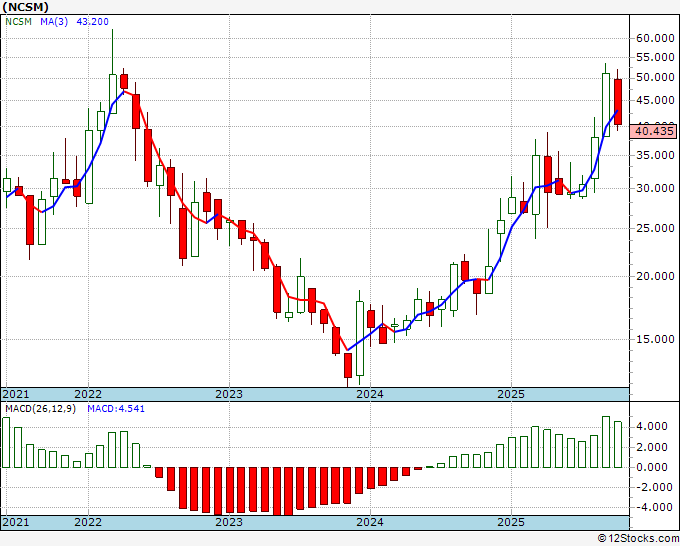680x546 pixels.
Task: Click 2022 on the MACD timeline
Action: 88,522
